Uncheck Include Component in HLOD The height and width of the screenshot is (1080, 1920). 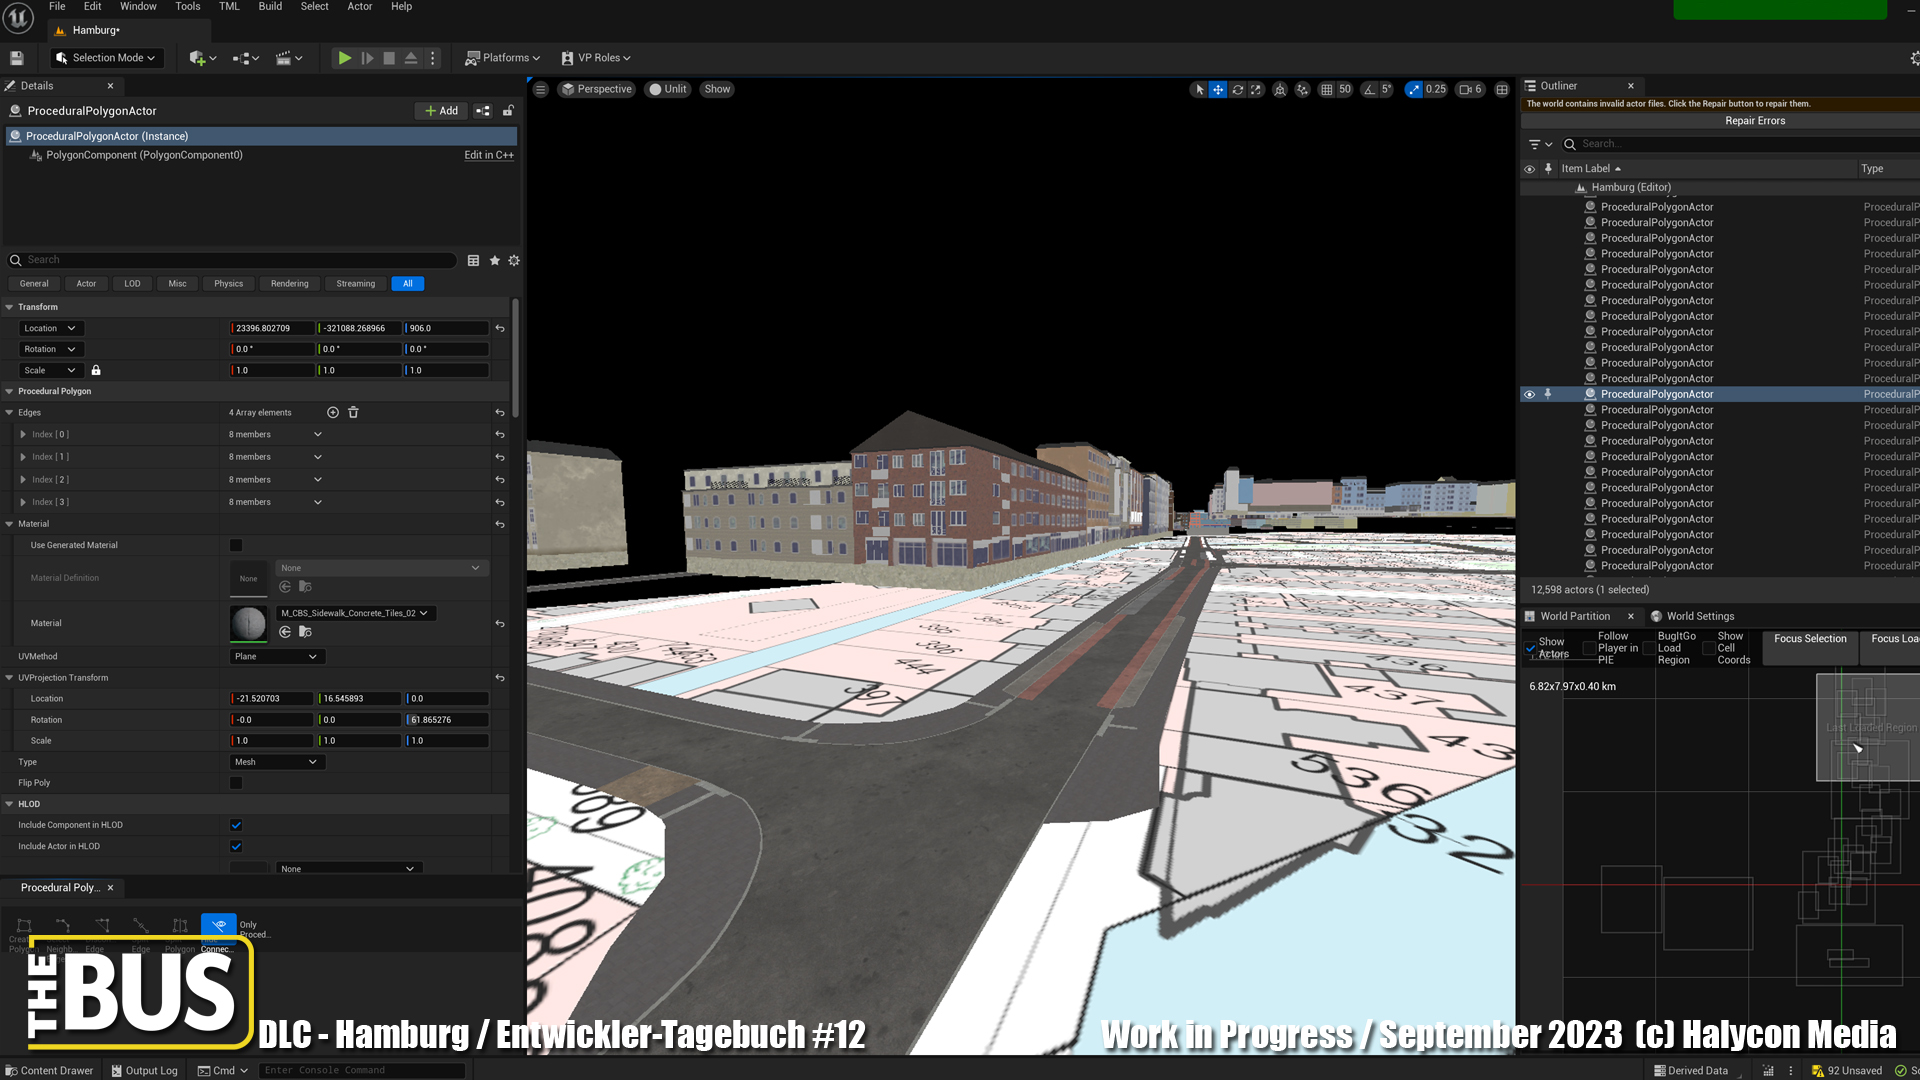tap(236, 825)
